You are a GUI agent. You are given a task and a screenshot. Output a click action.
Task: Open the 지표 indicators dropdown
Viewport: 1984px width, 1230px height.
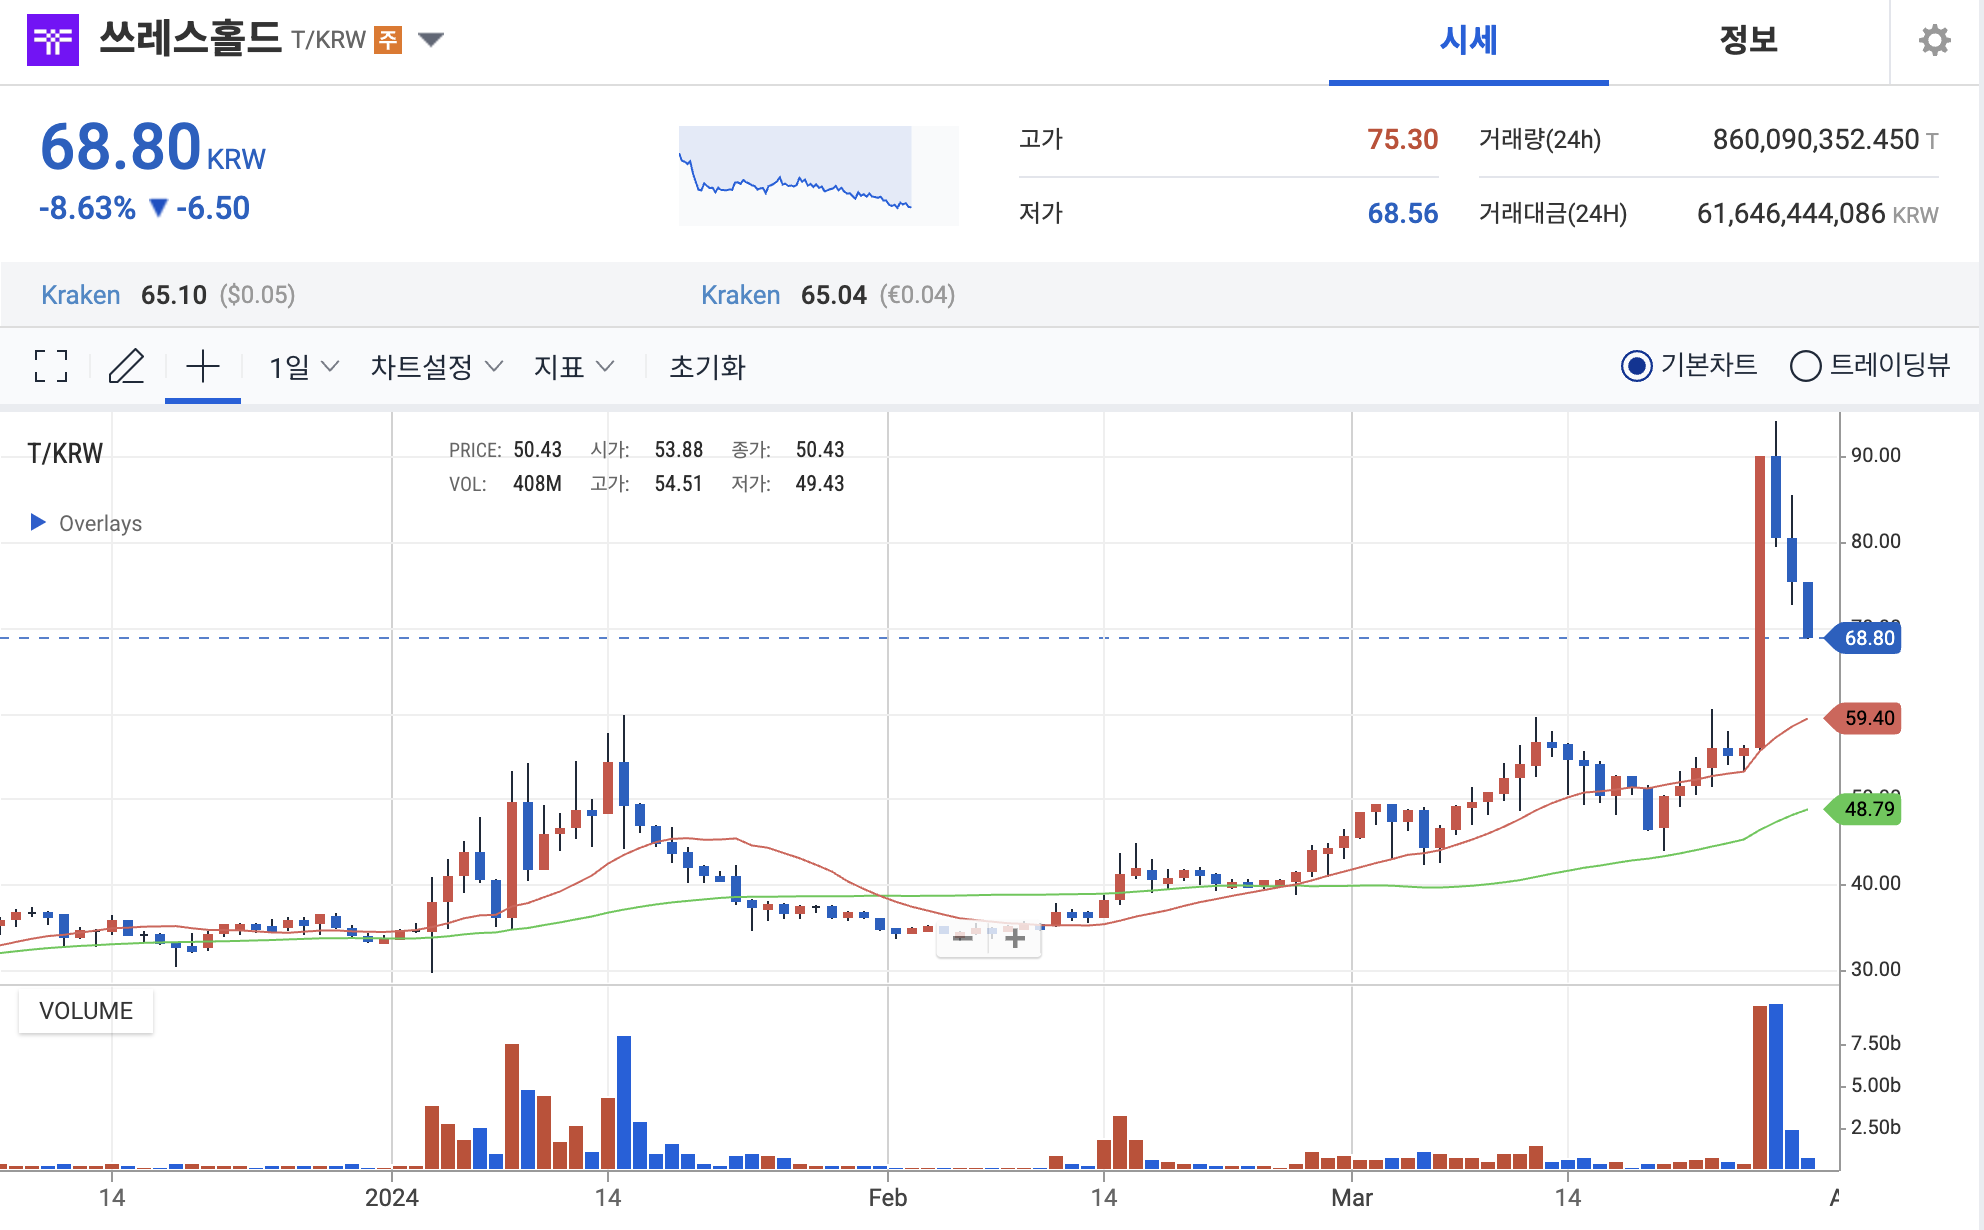573,367
